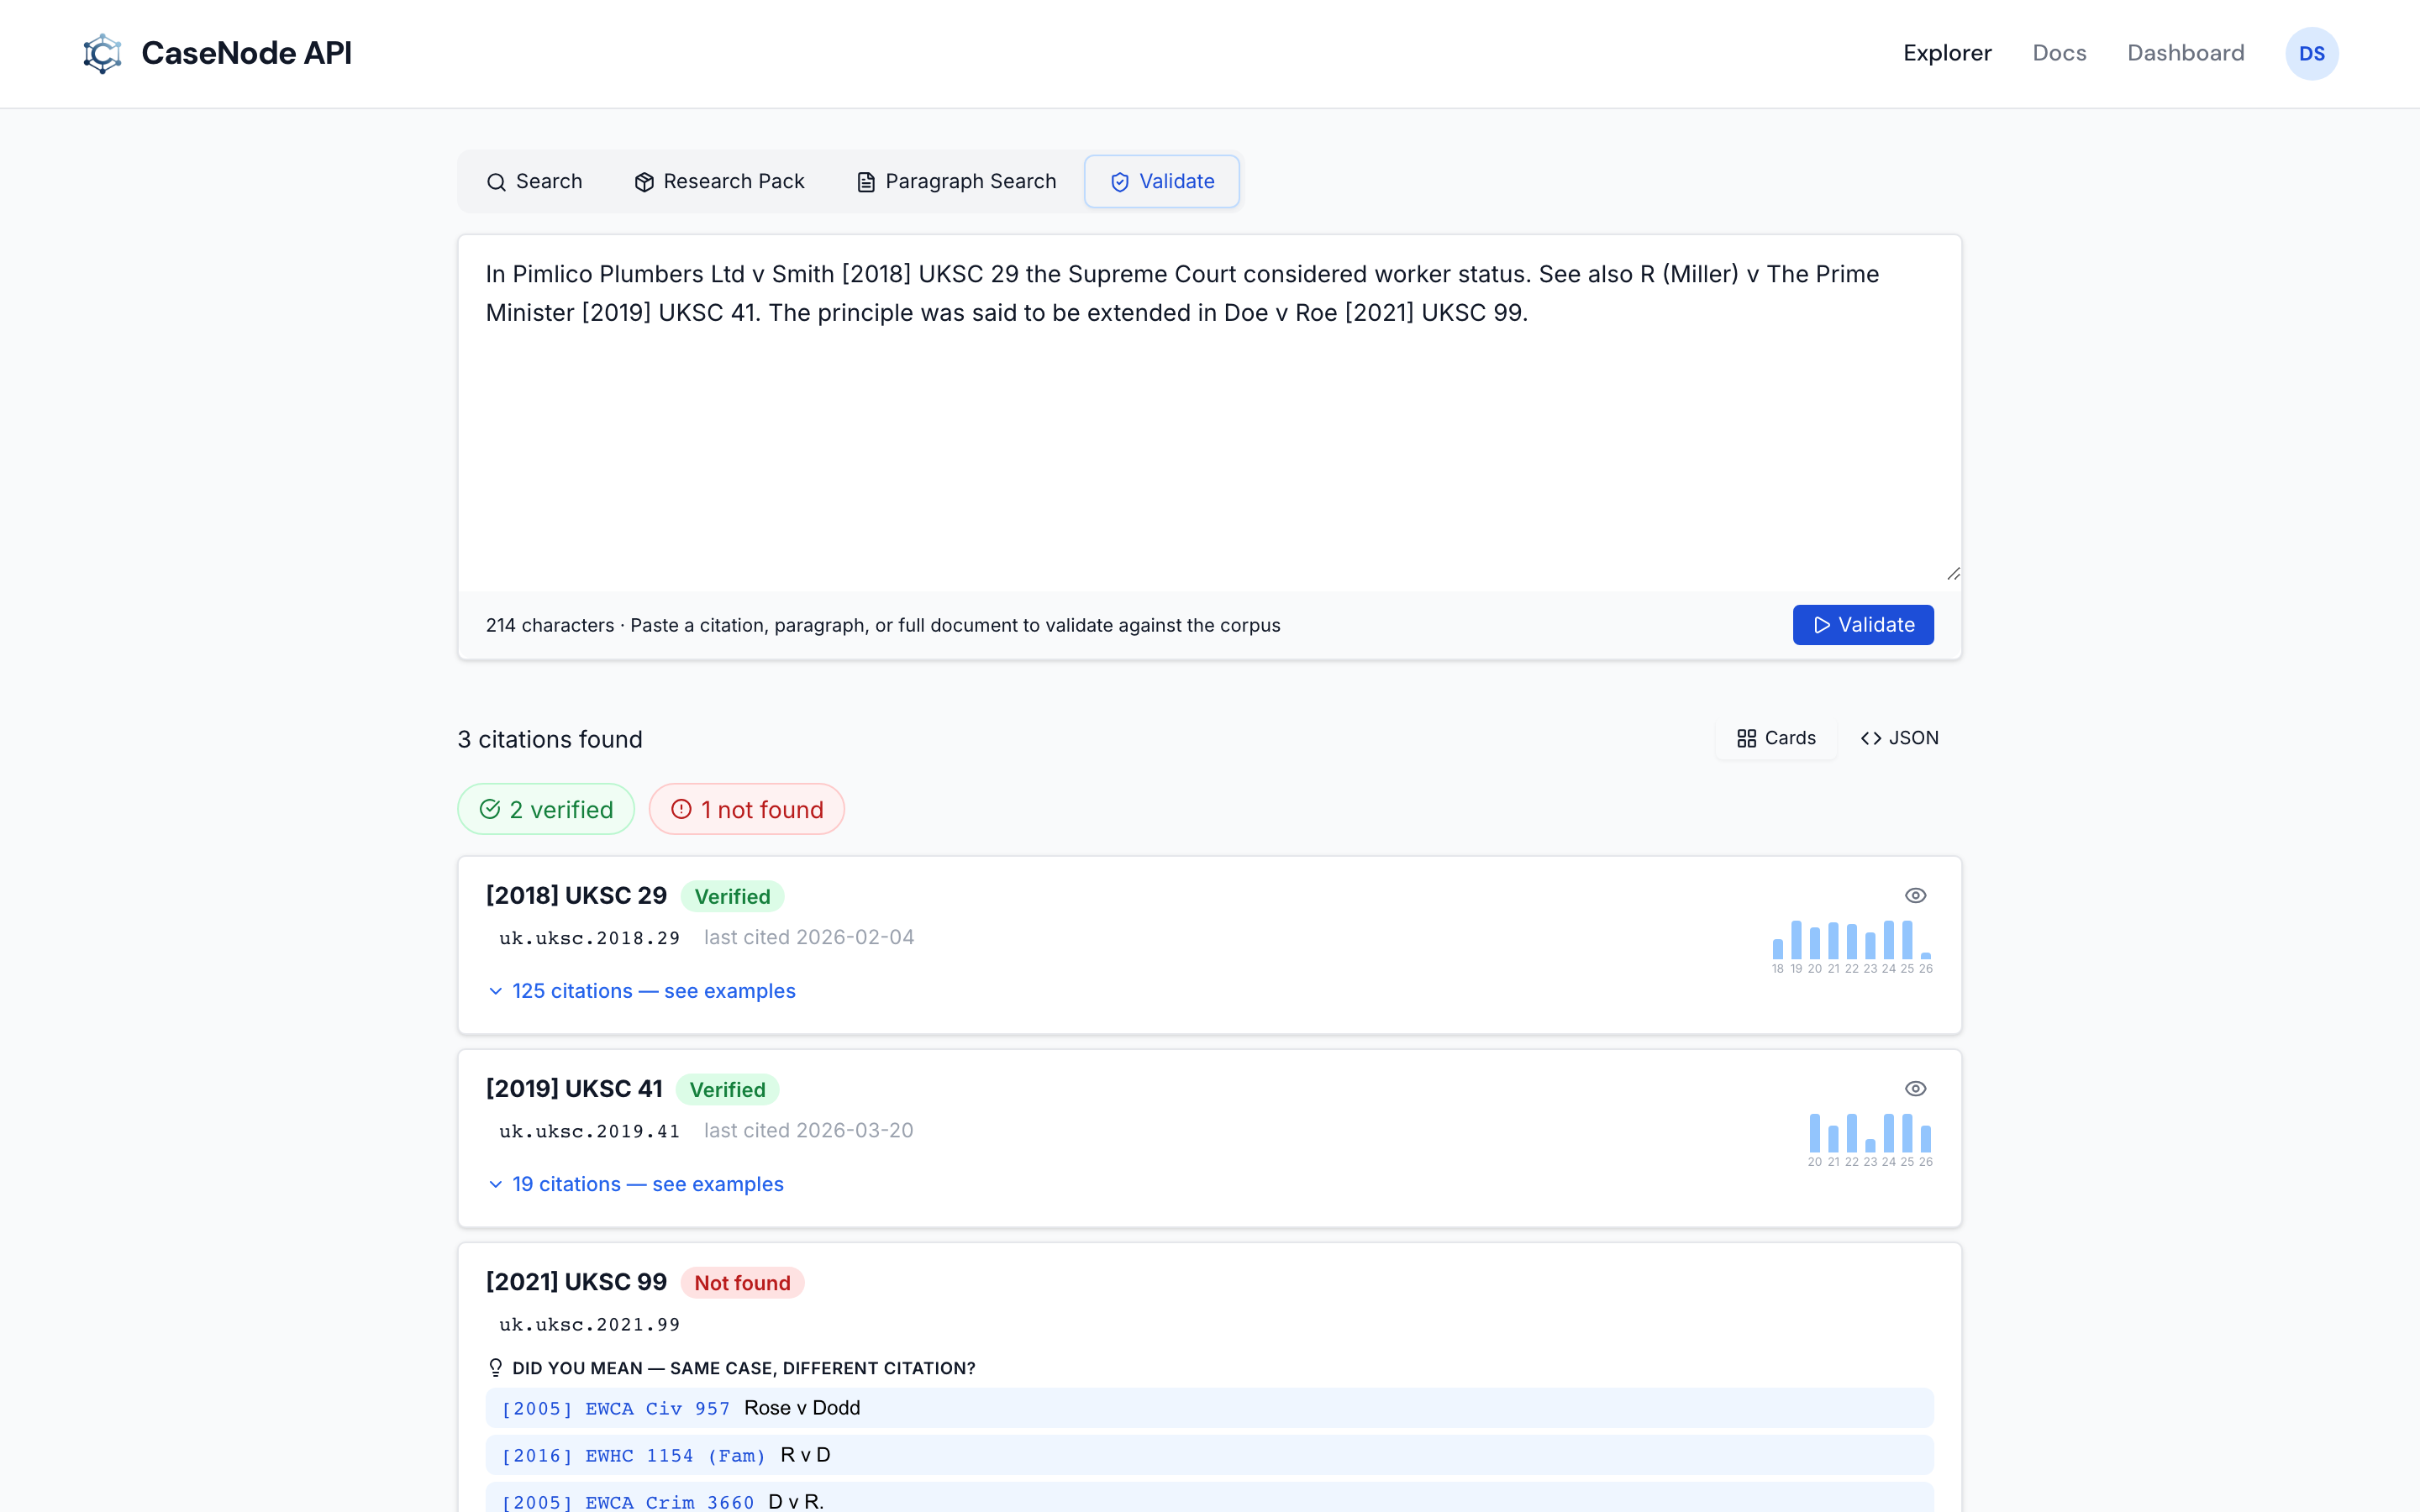Open suggestion [2005] EWCA Civ 957 Rose v Dodd
Viewport: 2420px width, 1512px height.
click(1209, 1408)
